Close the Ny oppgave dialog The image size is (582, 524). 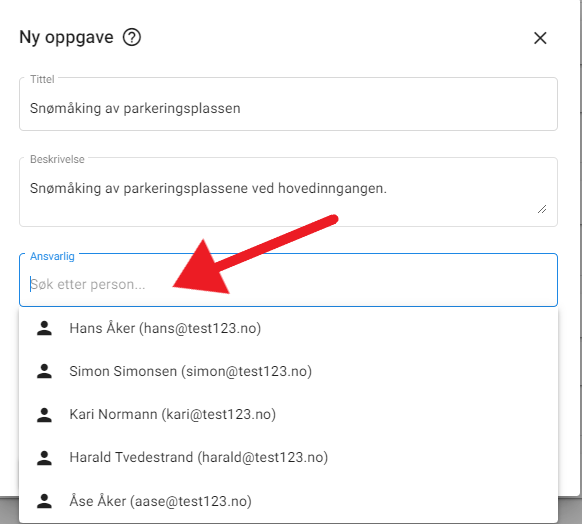[540, 38]
